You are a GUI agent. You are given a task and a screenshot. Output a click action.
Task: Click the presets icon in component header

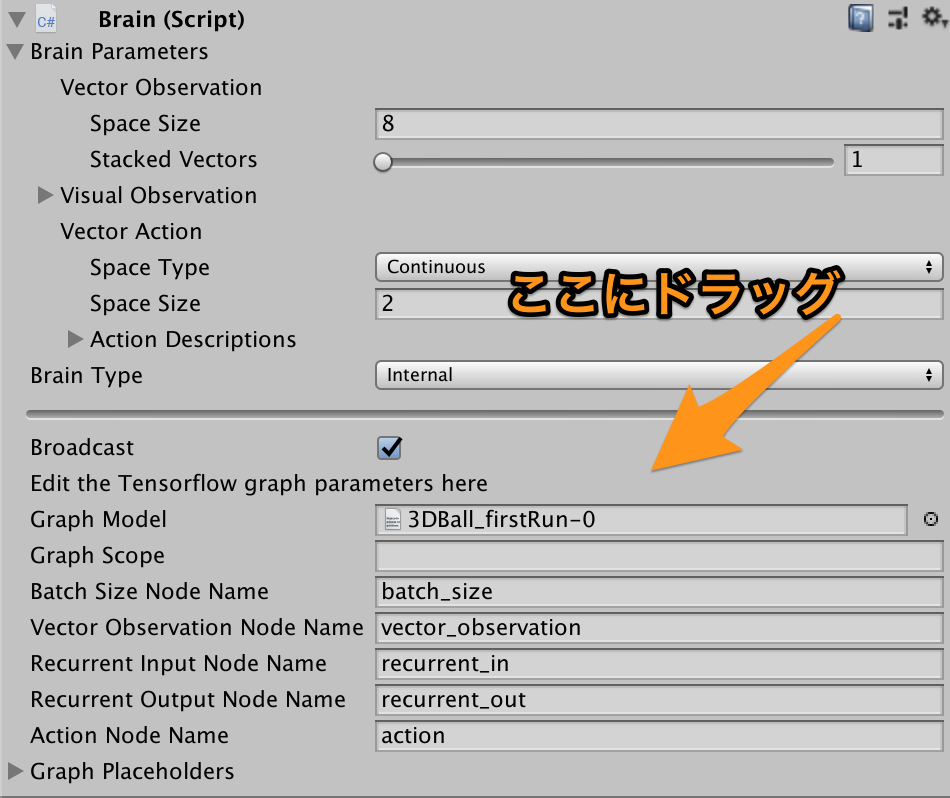[x=898, y=17]
